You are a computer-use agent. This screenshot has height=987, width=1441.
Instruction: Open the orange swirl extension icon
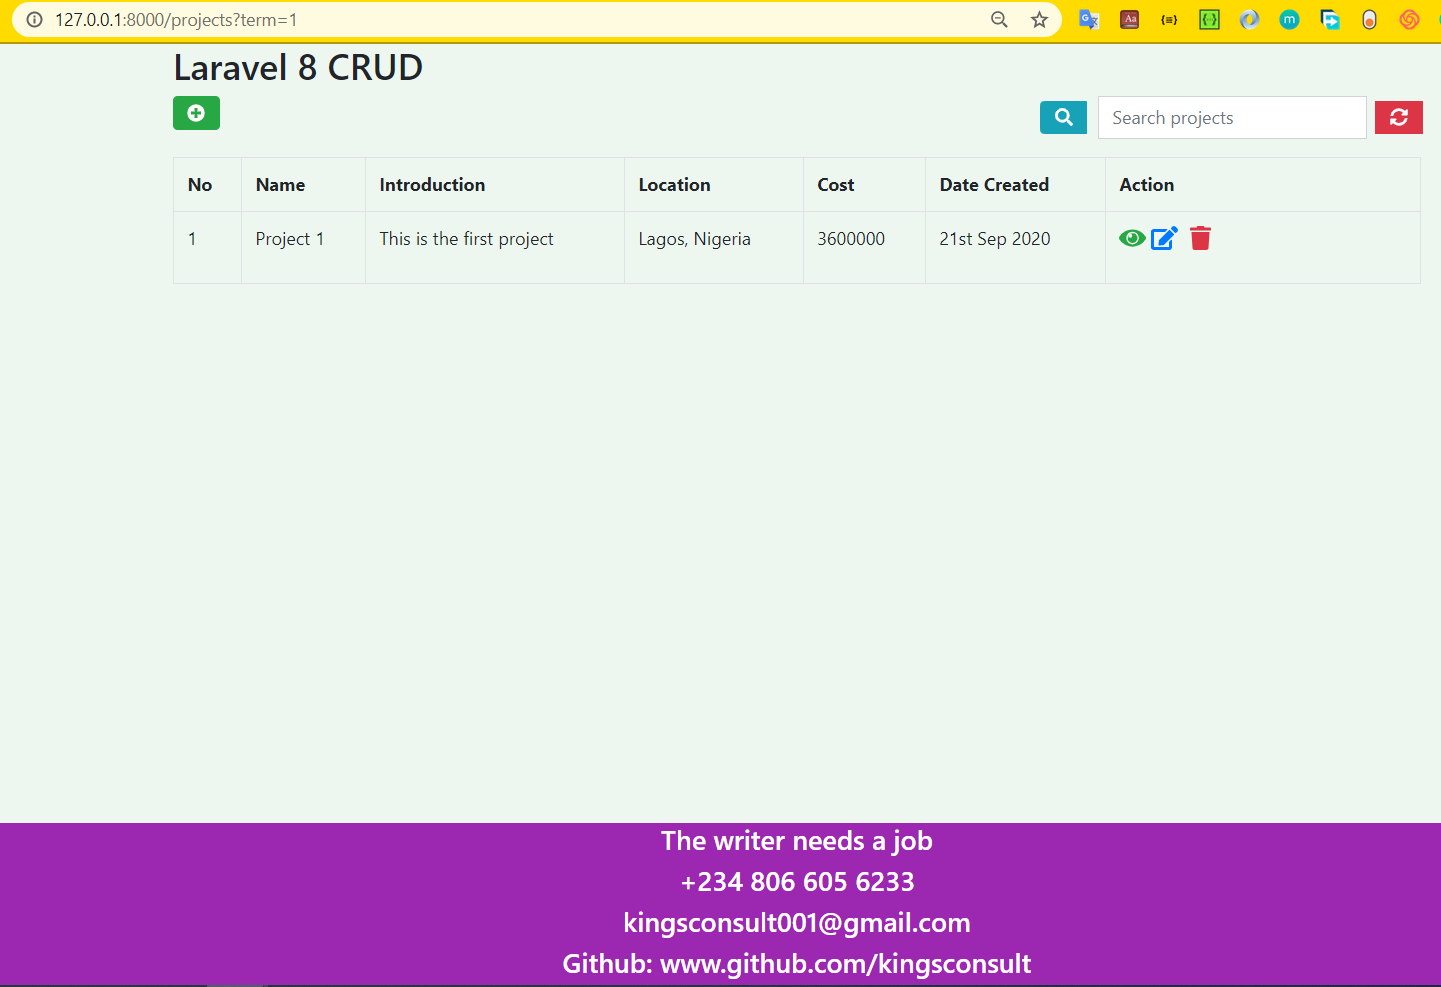pyautogui.click(x=1409, y=19)
